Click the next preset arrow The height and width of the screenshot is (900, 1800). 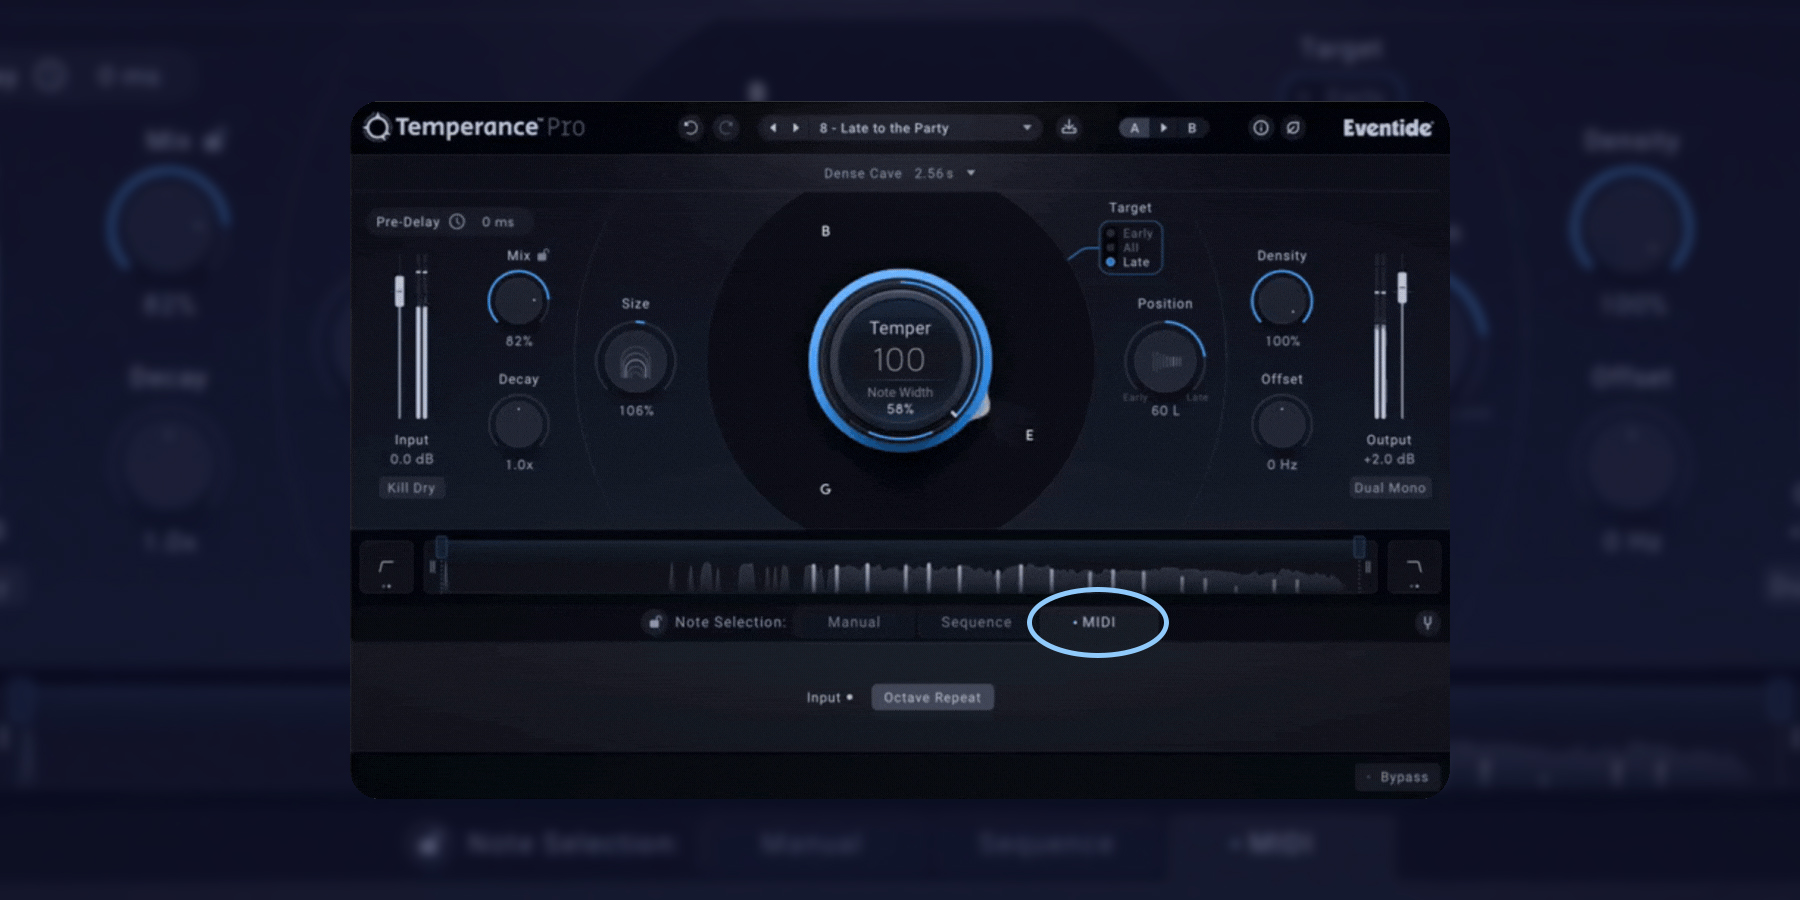point(795,127)
